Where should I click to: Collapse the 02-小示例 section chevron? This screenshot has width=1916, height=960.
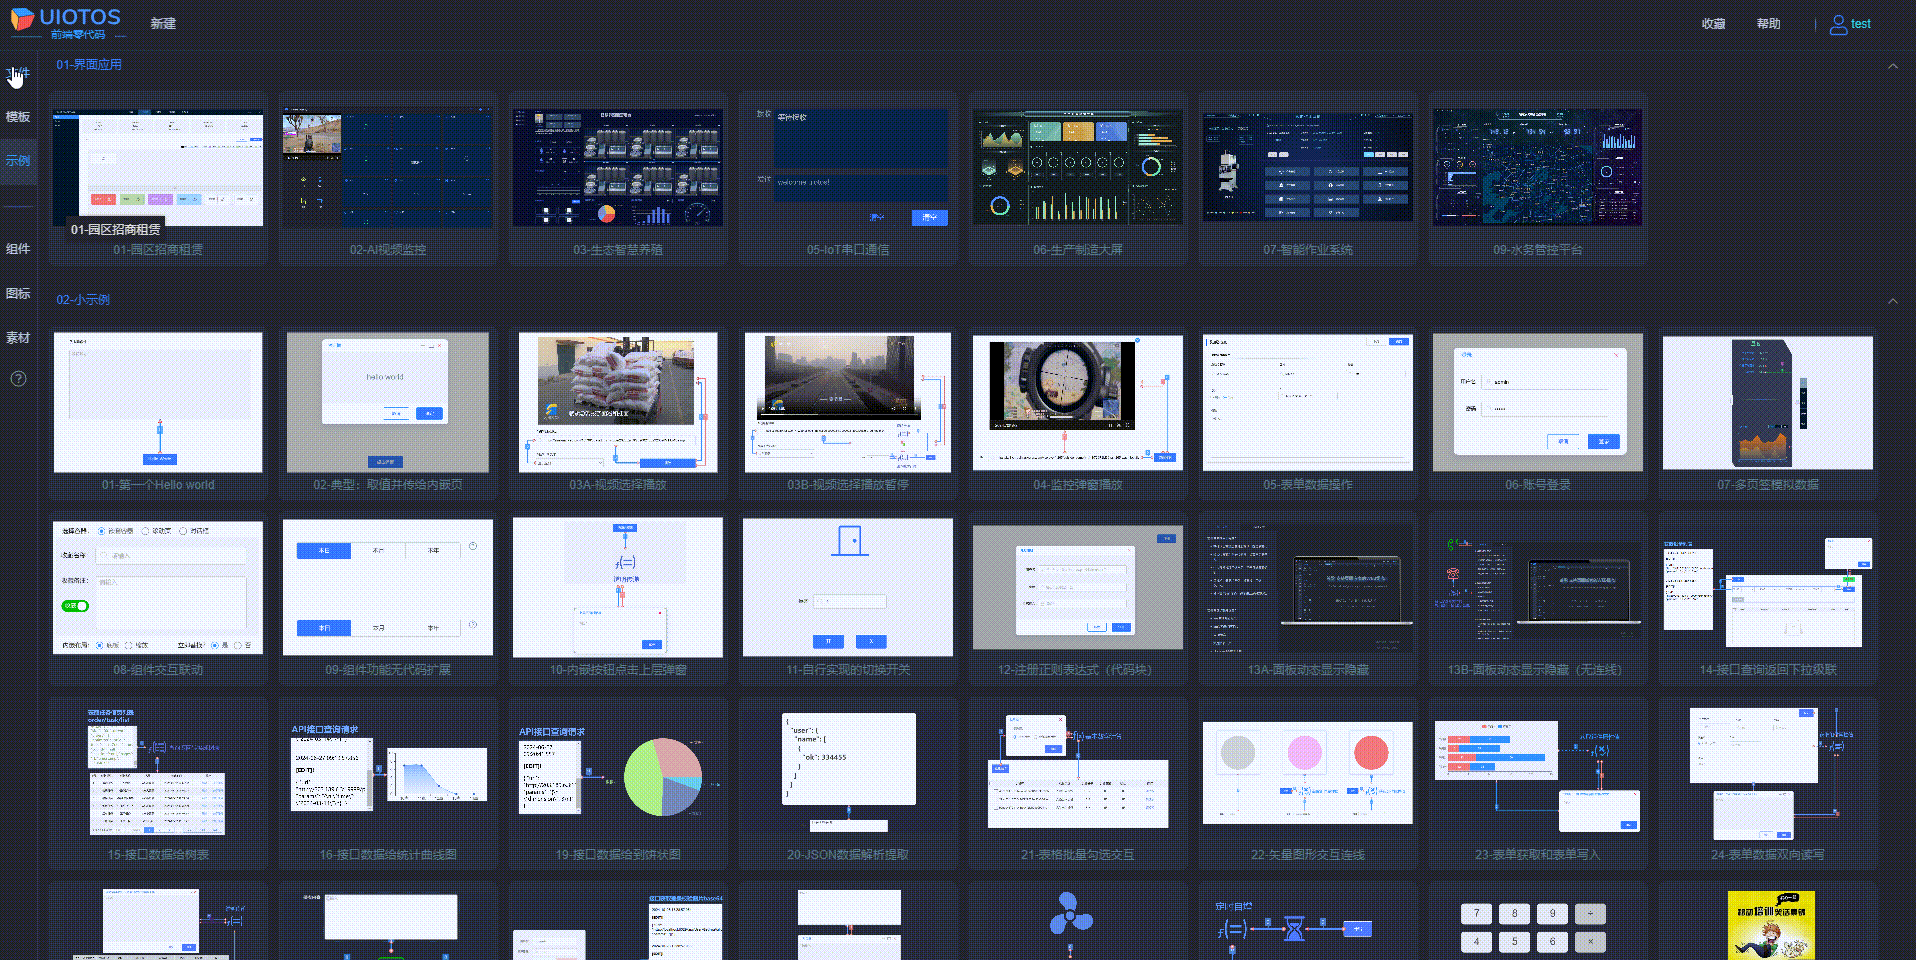coord(1892,301)
